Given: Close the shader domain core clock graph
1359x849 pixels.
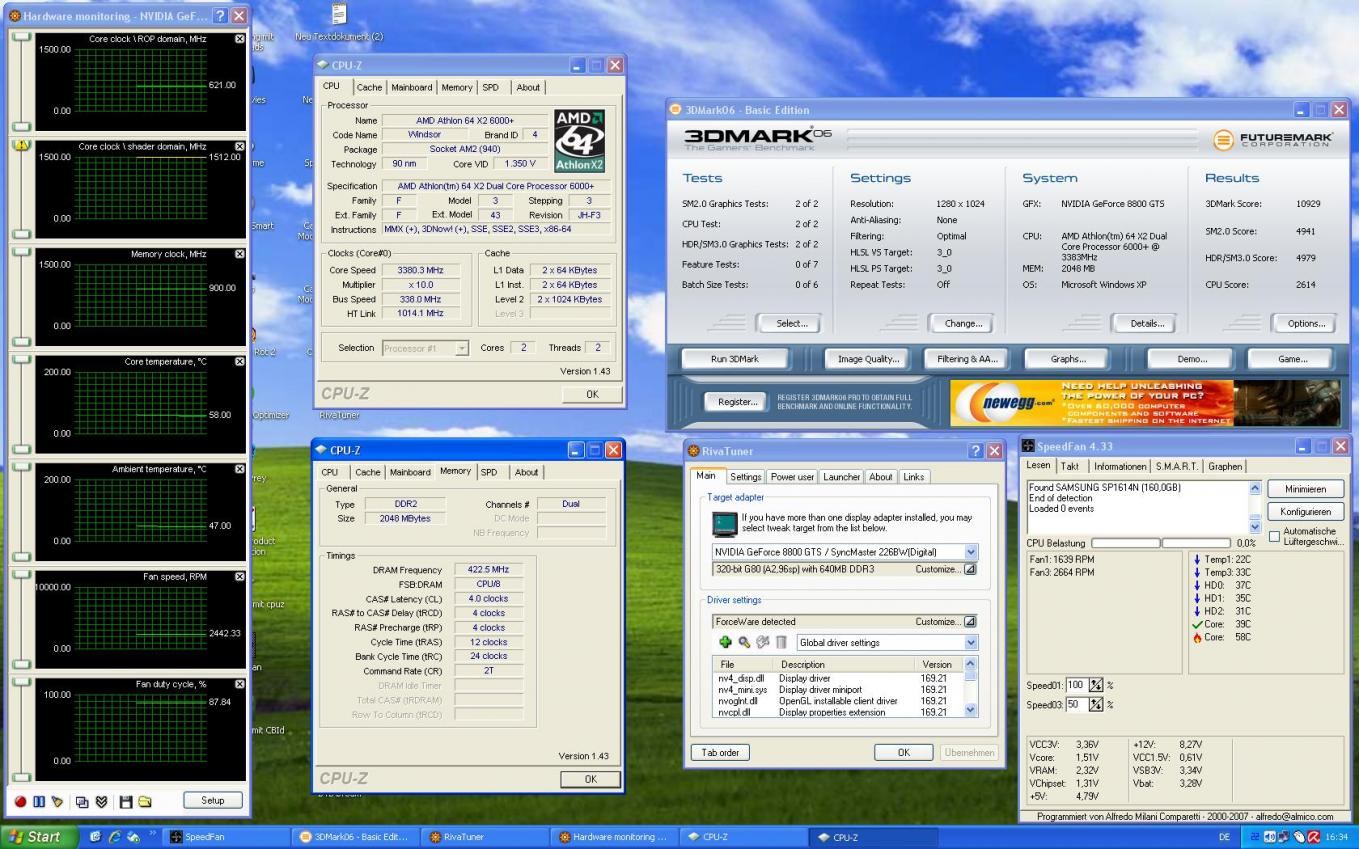Looking at the screenshot, I should click(x=239, y=147).
